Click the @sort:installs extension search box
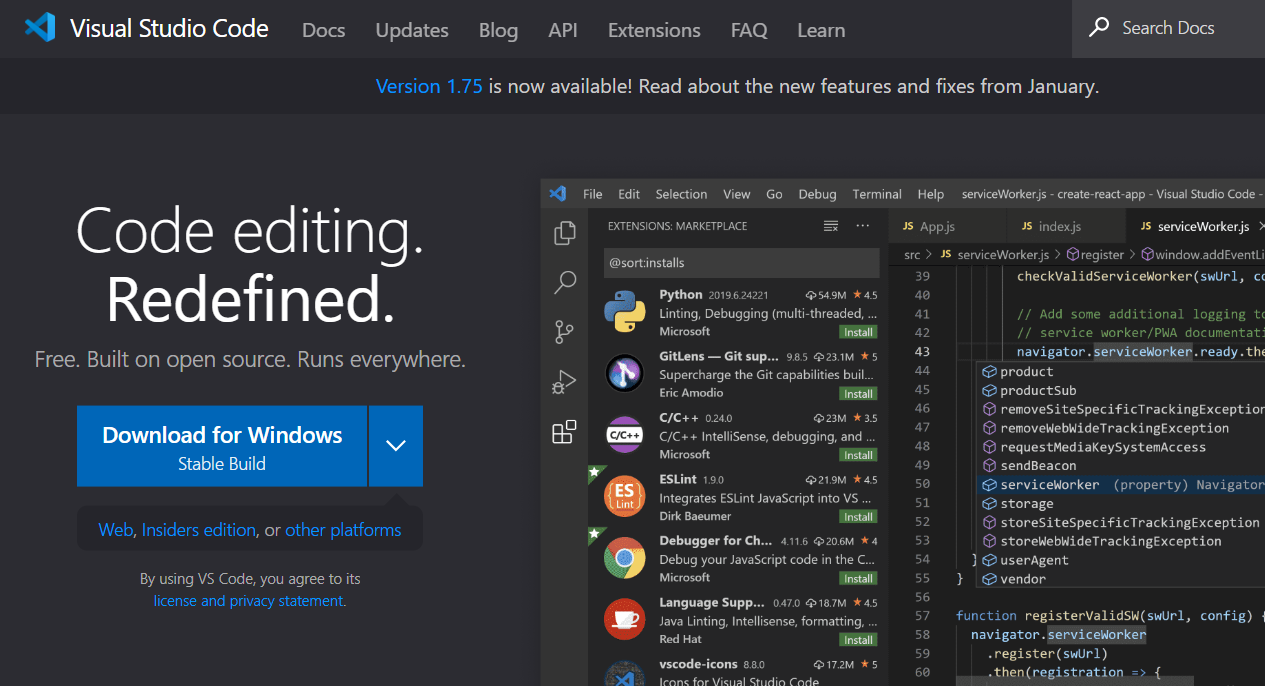Image resolution: width=1265 pixels, height=686 pixels. pos(742,263)
